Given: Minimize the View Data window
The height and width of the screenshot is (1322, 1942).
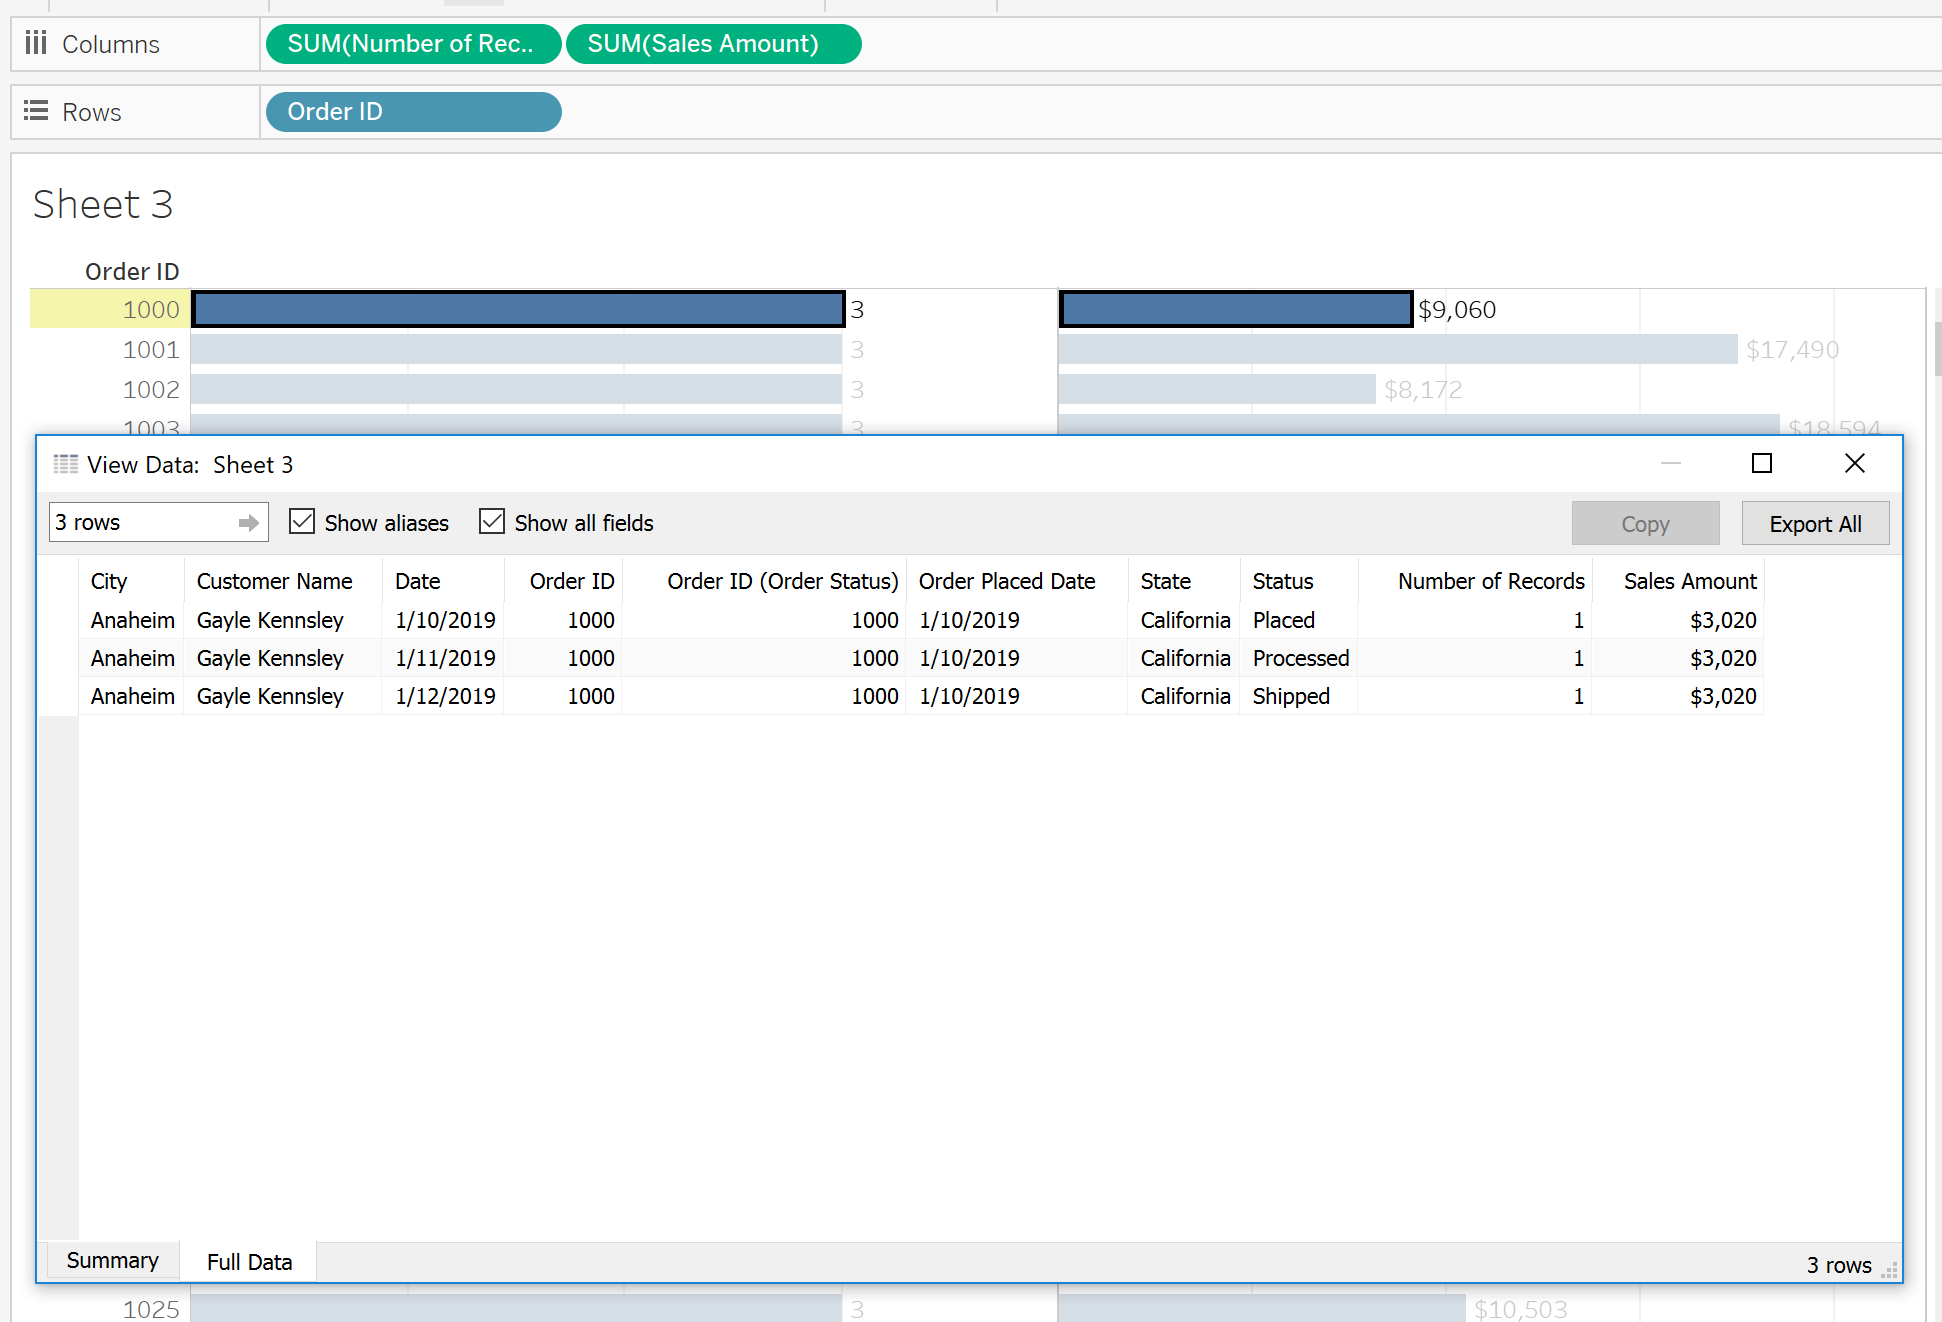Looking at the screenshot, I should coord(1671,463).
